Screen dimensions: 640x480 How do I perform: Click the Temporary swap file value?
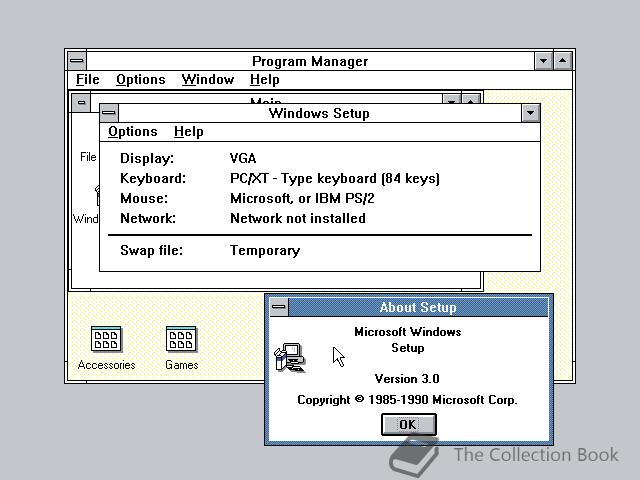(x=265, y=250)
